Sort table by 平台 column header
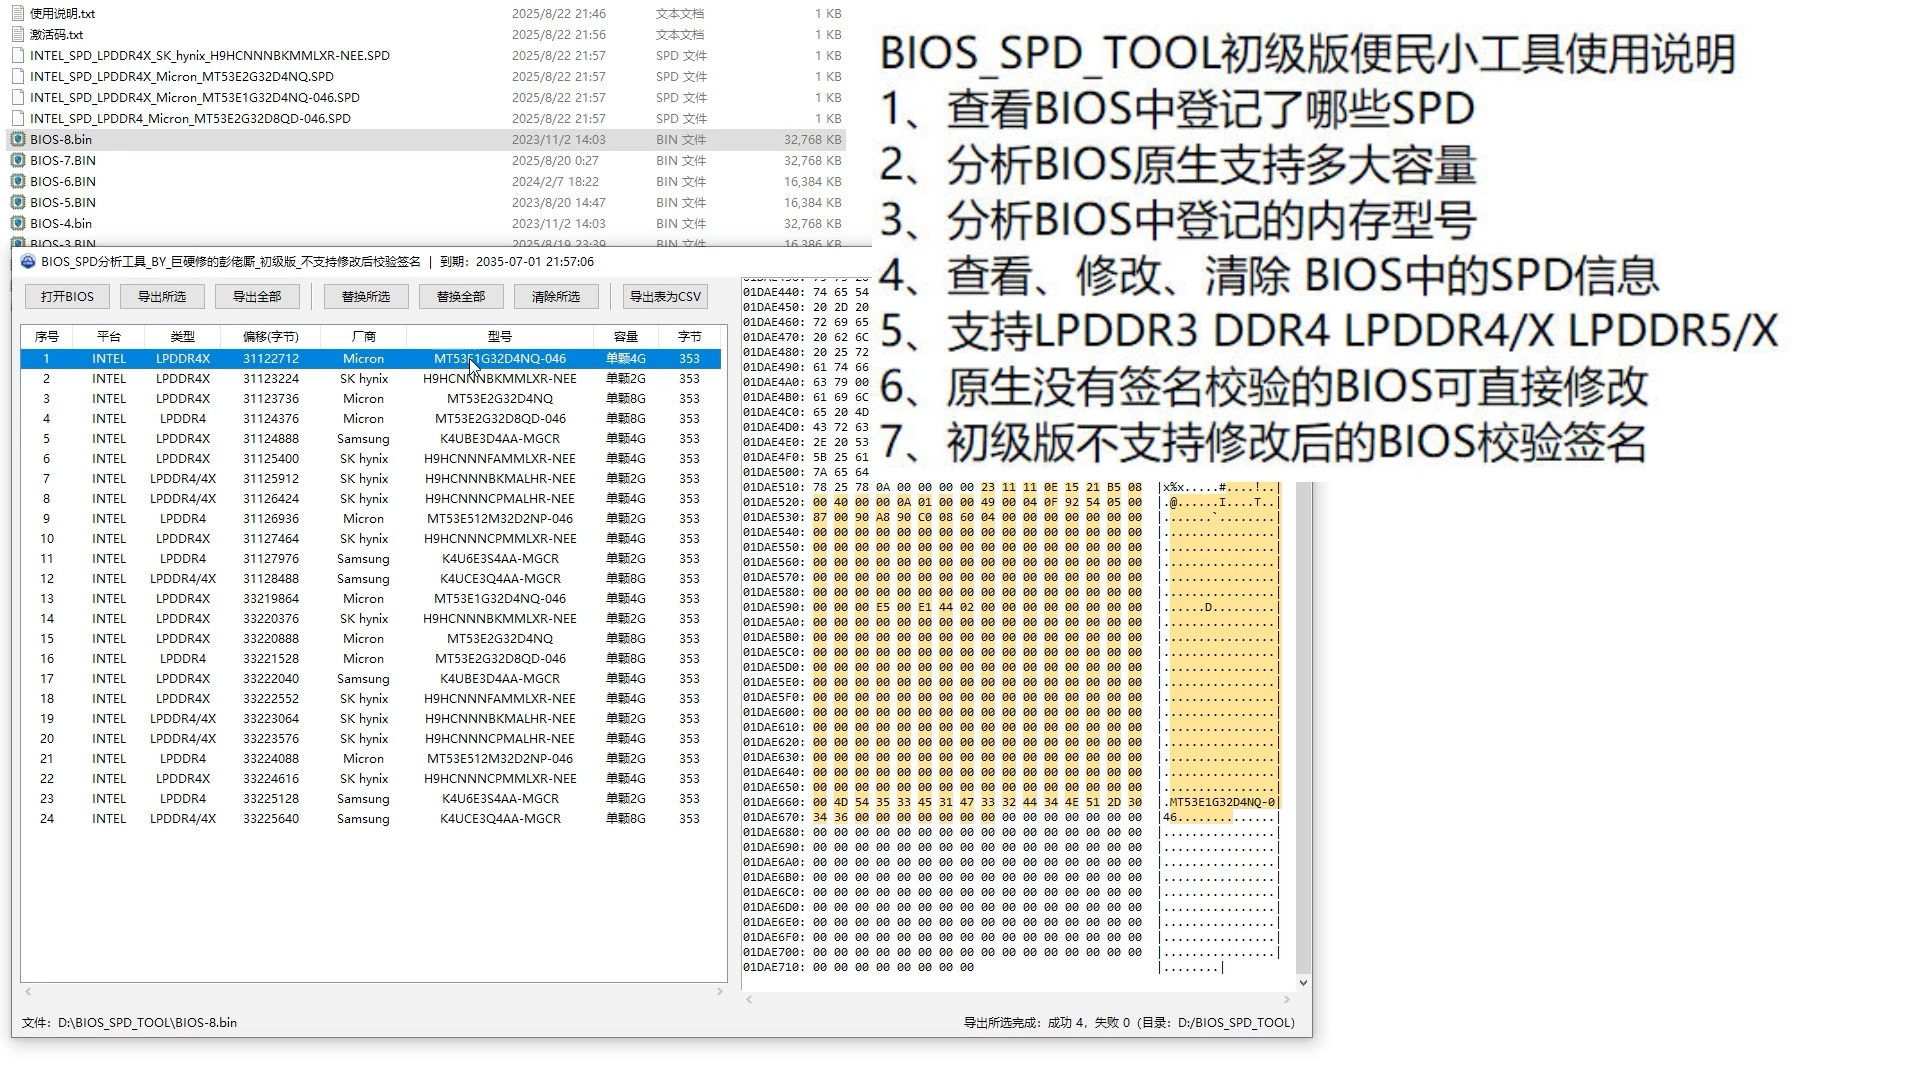1920x1080 pixels. [x=109, y=337]
